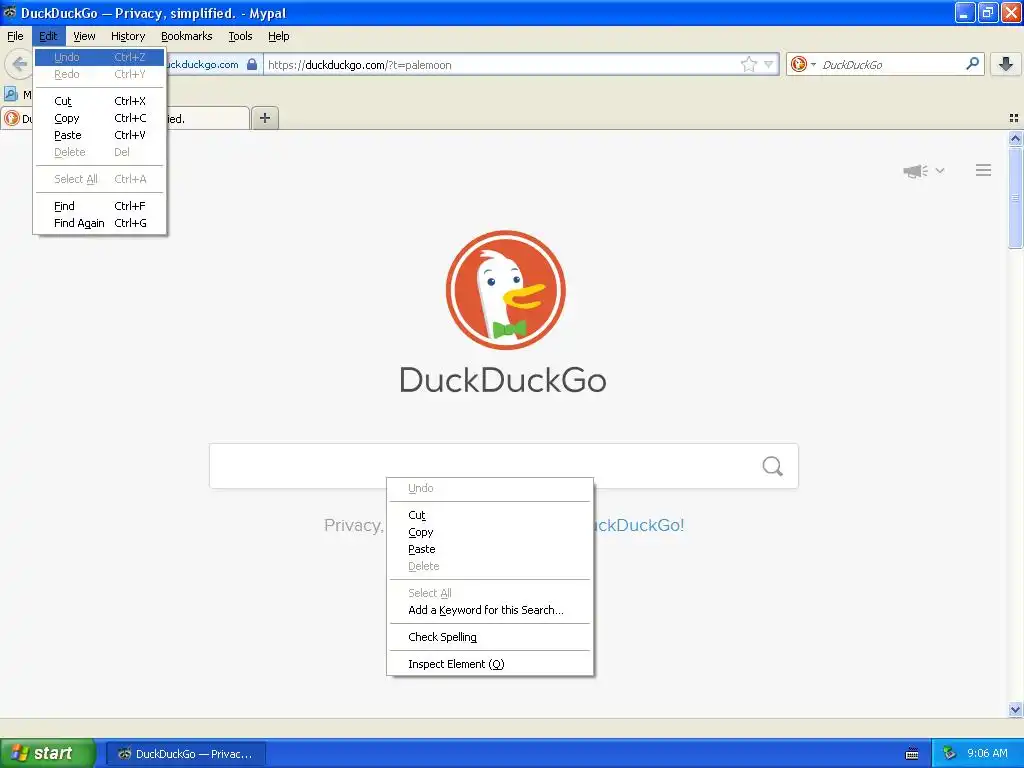Screen dimensions: 1024x768
Task: Open the Downloads arrow button
Action: tap(1006, 64)
